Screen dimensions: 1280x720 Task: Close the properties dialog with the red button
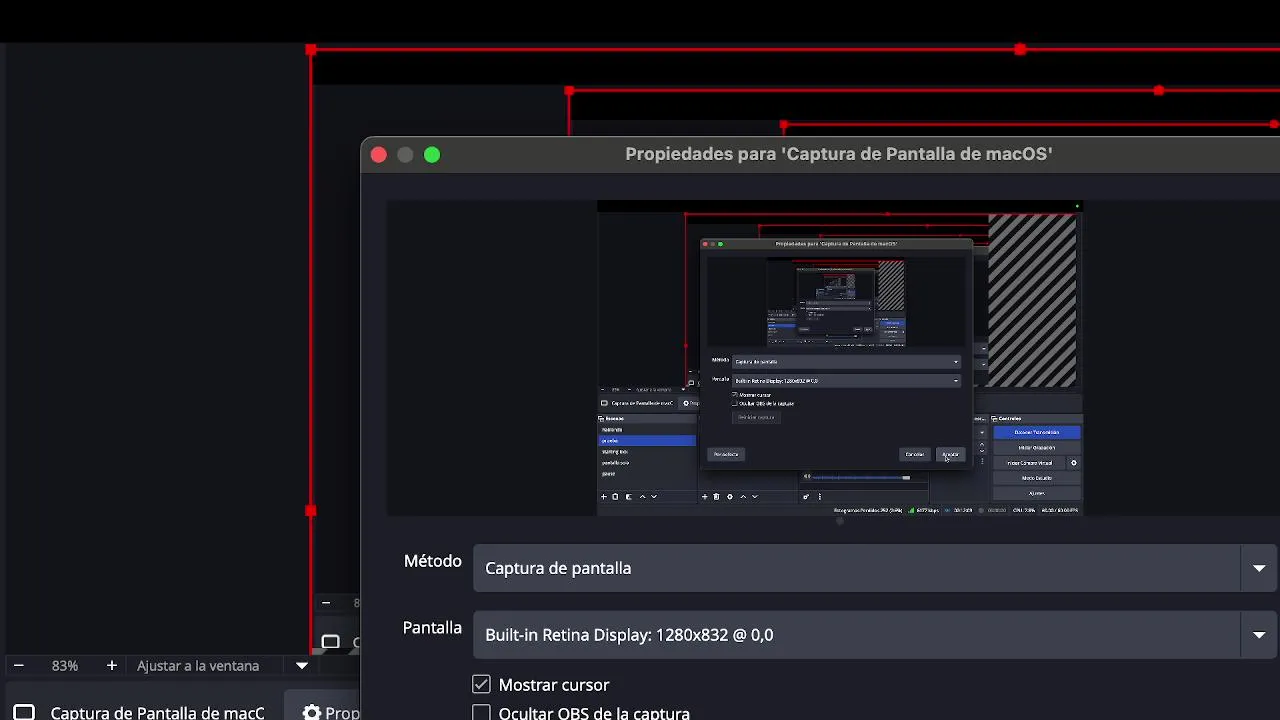[x=378, y=155]
